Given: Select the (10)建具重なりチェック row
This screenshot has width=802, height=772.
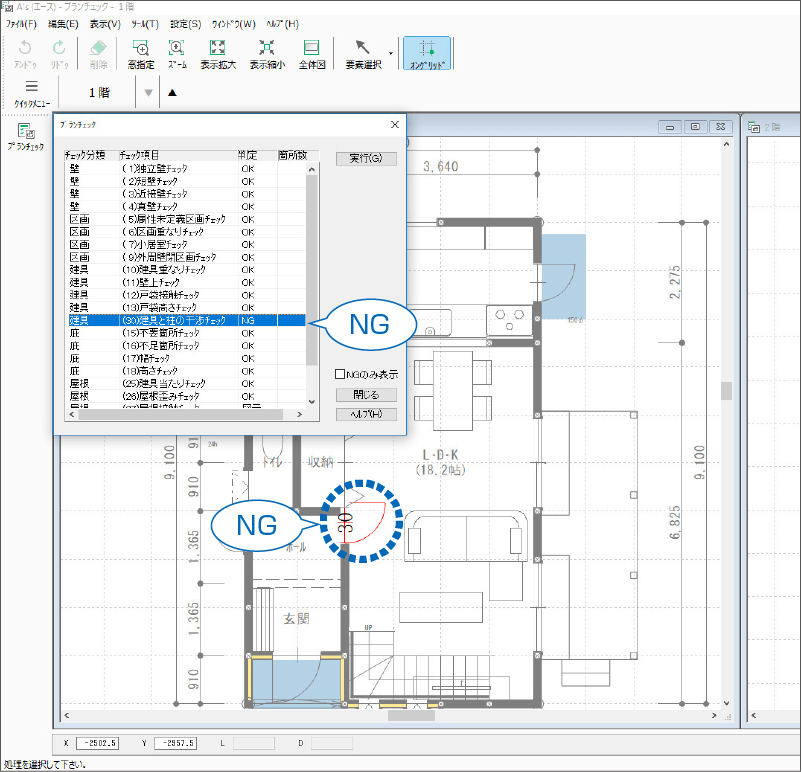Looking at the screenshot, I should click(186, 270).
